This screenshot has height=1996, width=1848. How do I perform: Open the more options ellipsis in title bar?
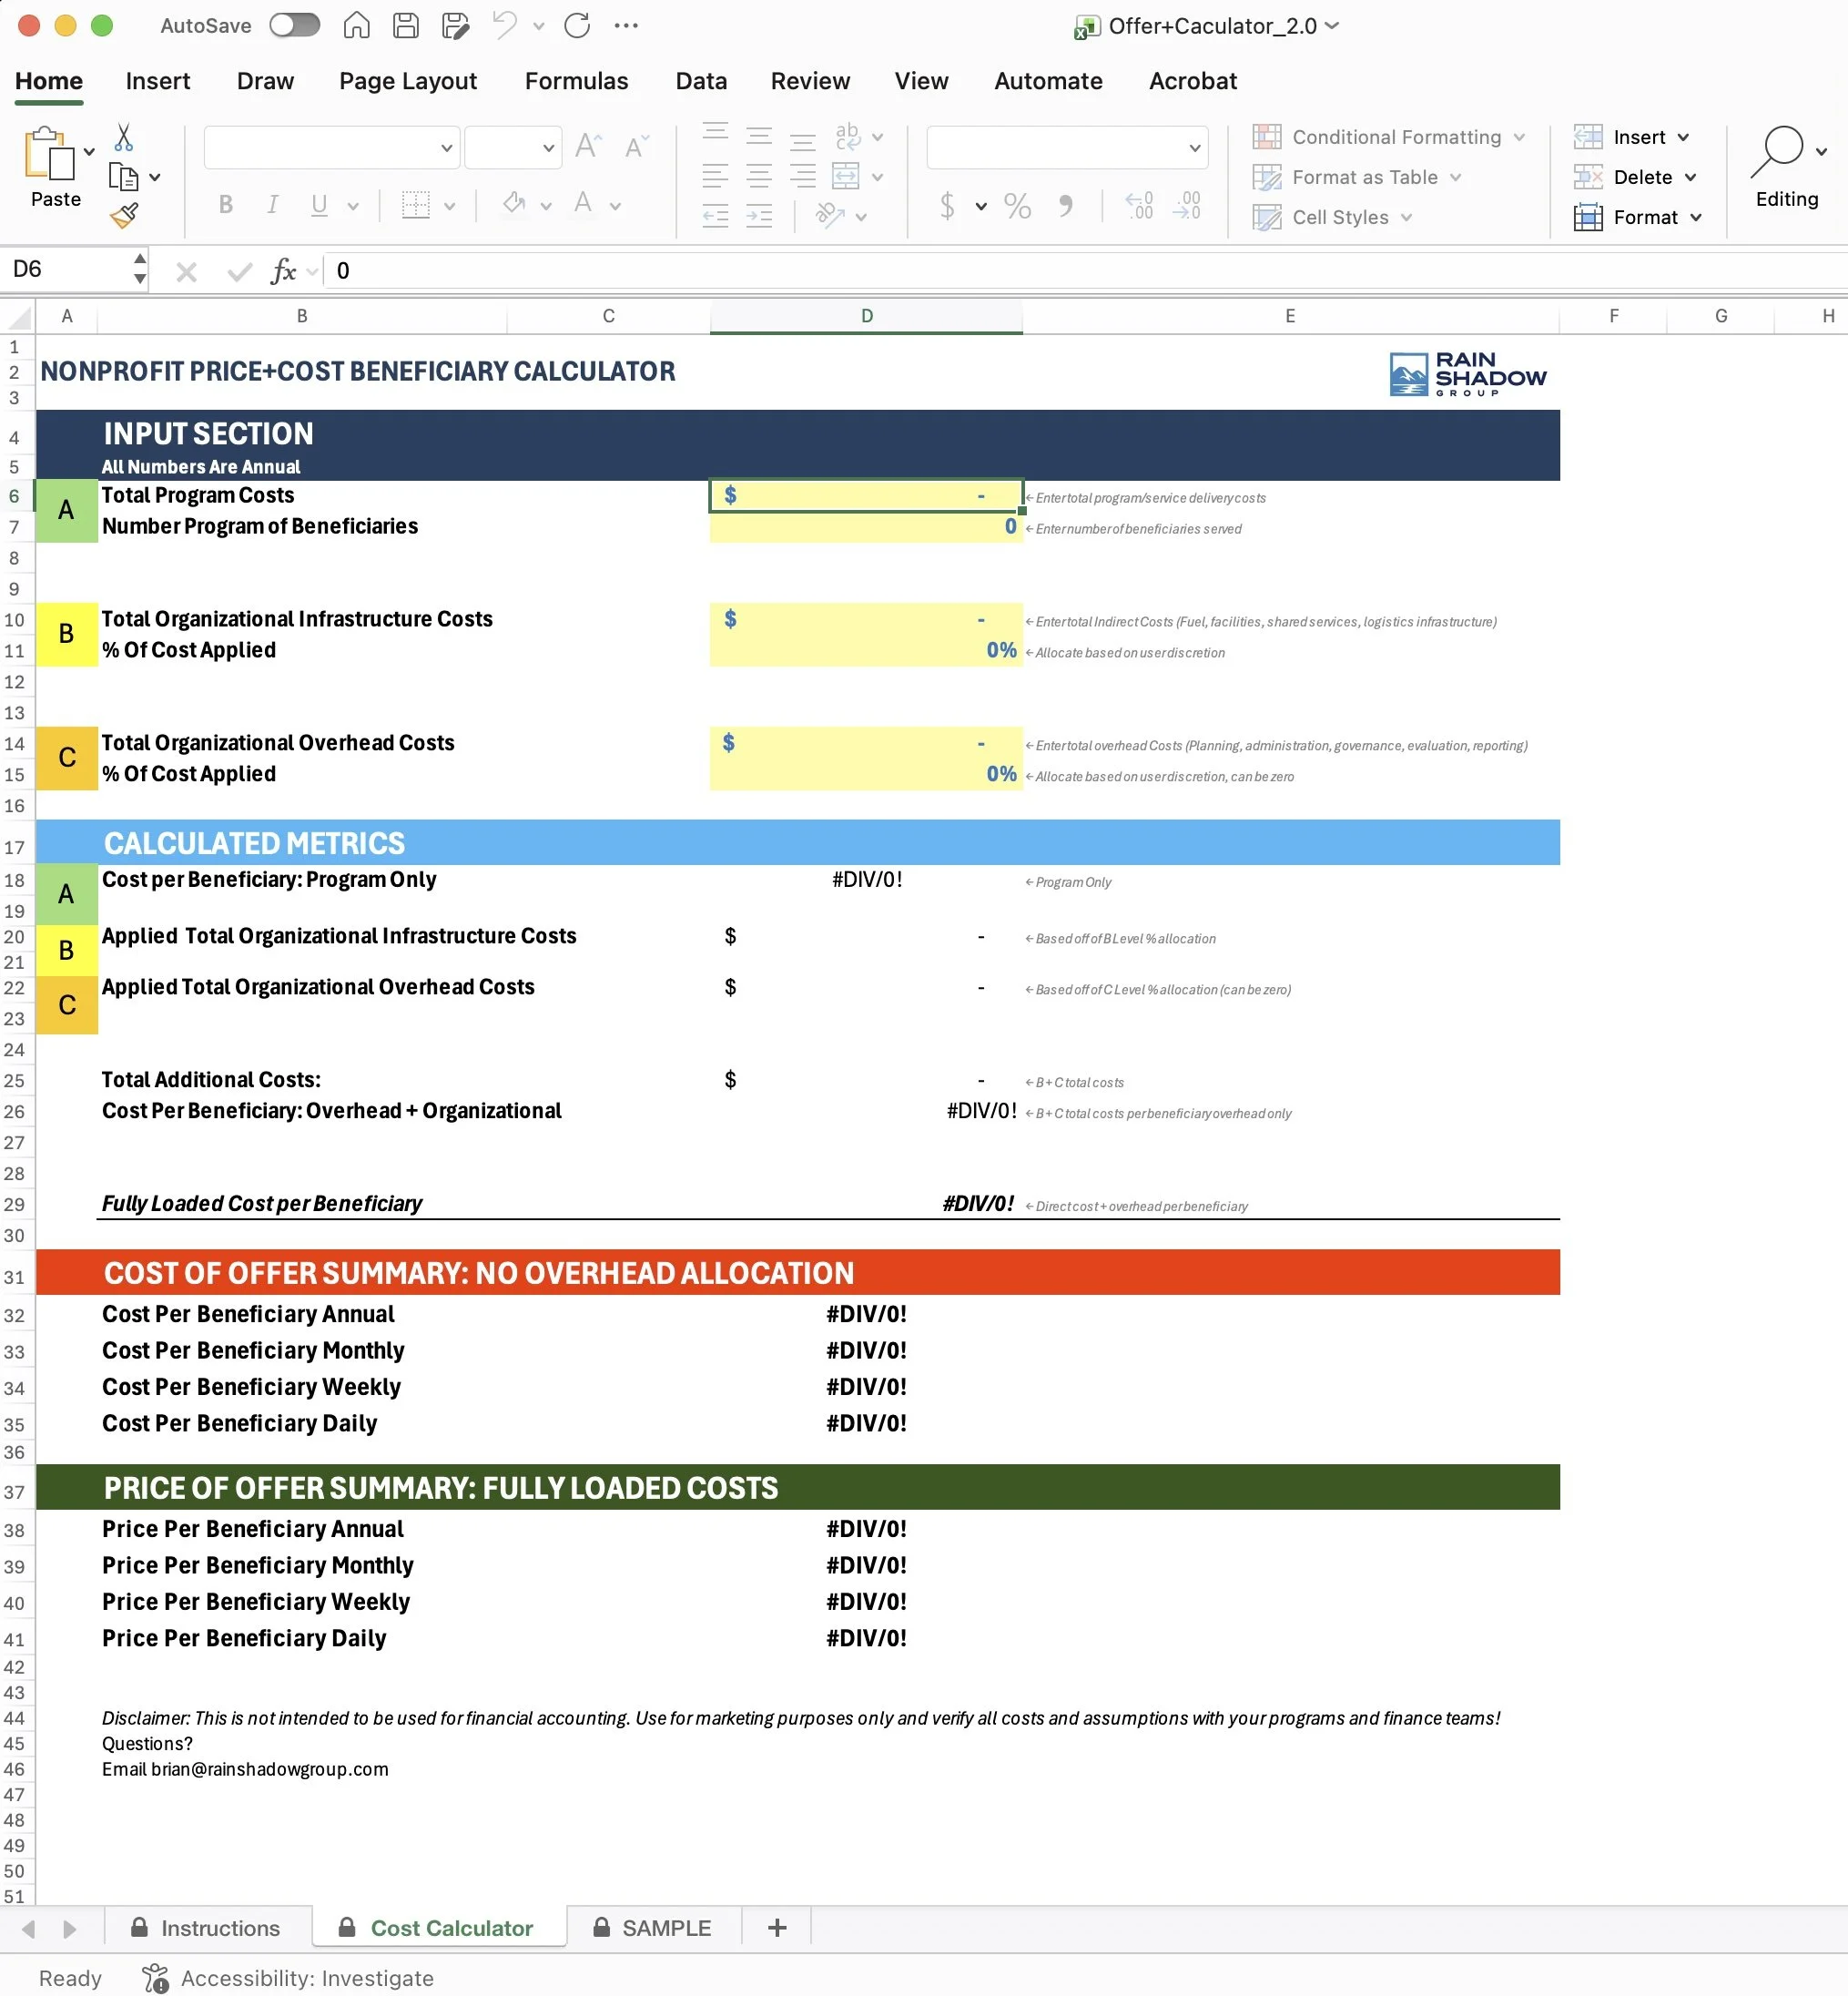pyautogui.click(x=626, y=25)
